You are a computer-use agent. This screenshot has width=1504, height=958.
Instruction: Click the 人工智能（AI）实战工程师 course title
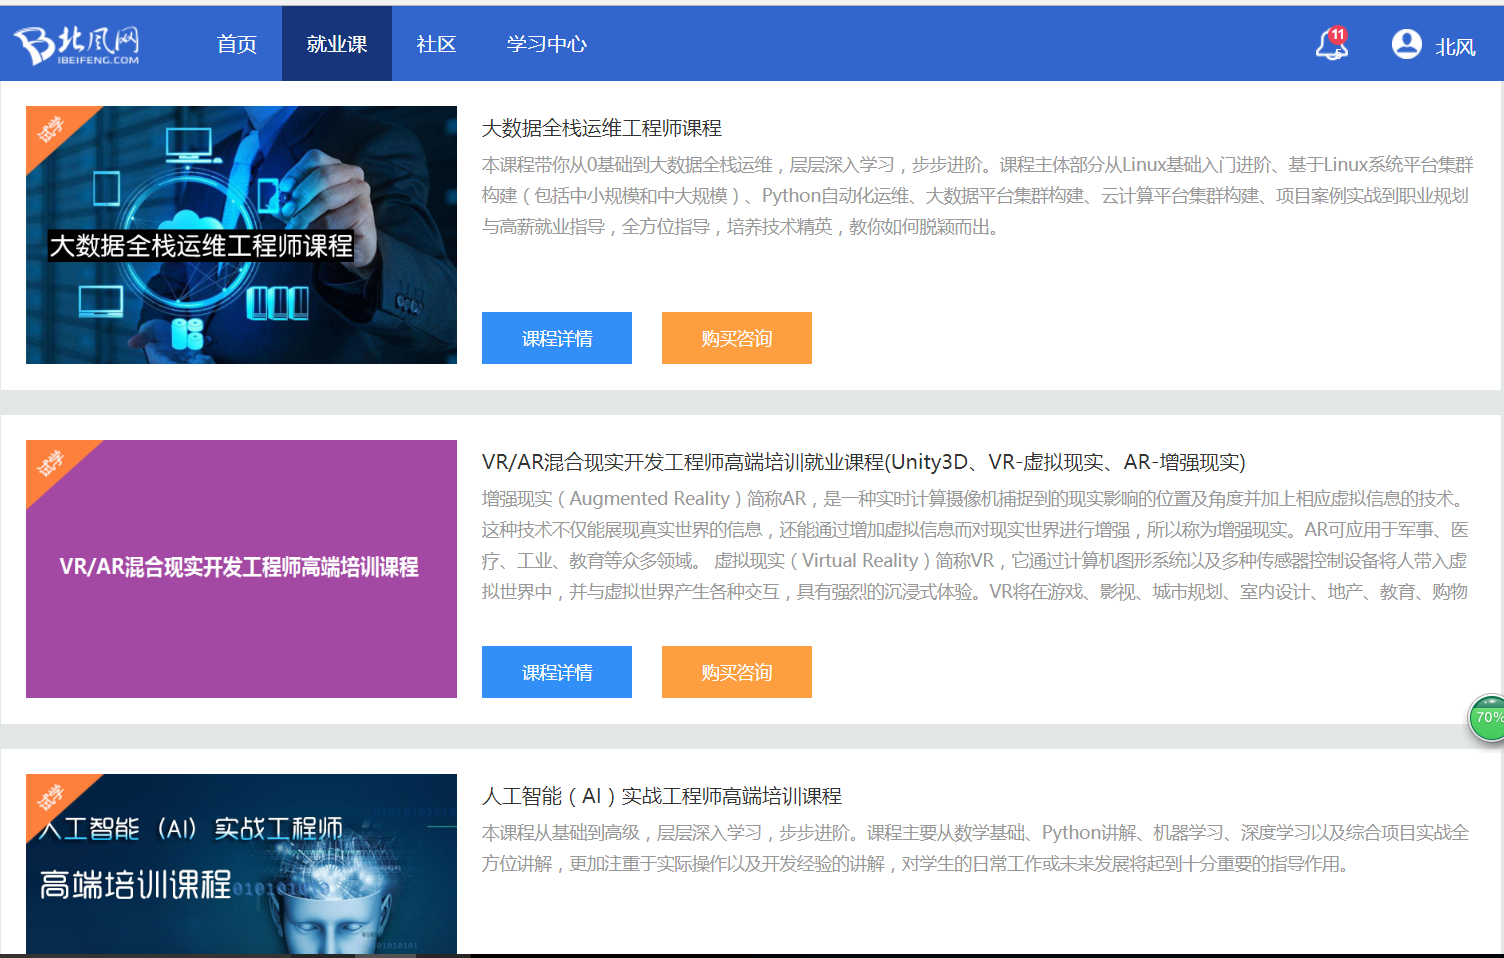pyautogui.click(x=662, y=796)
